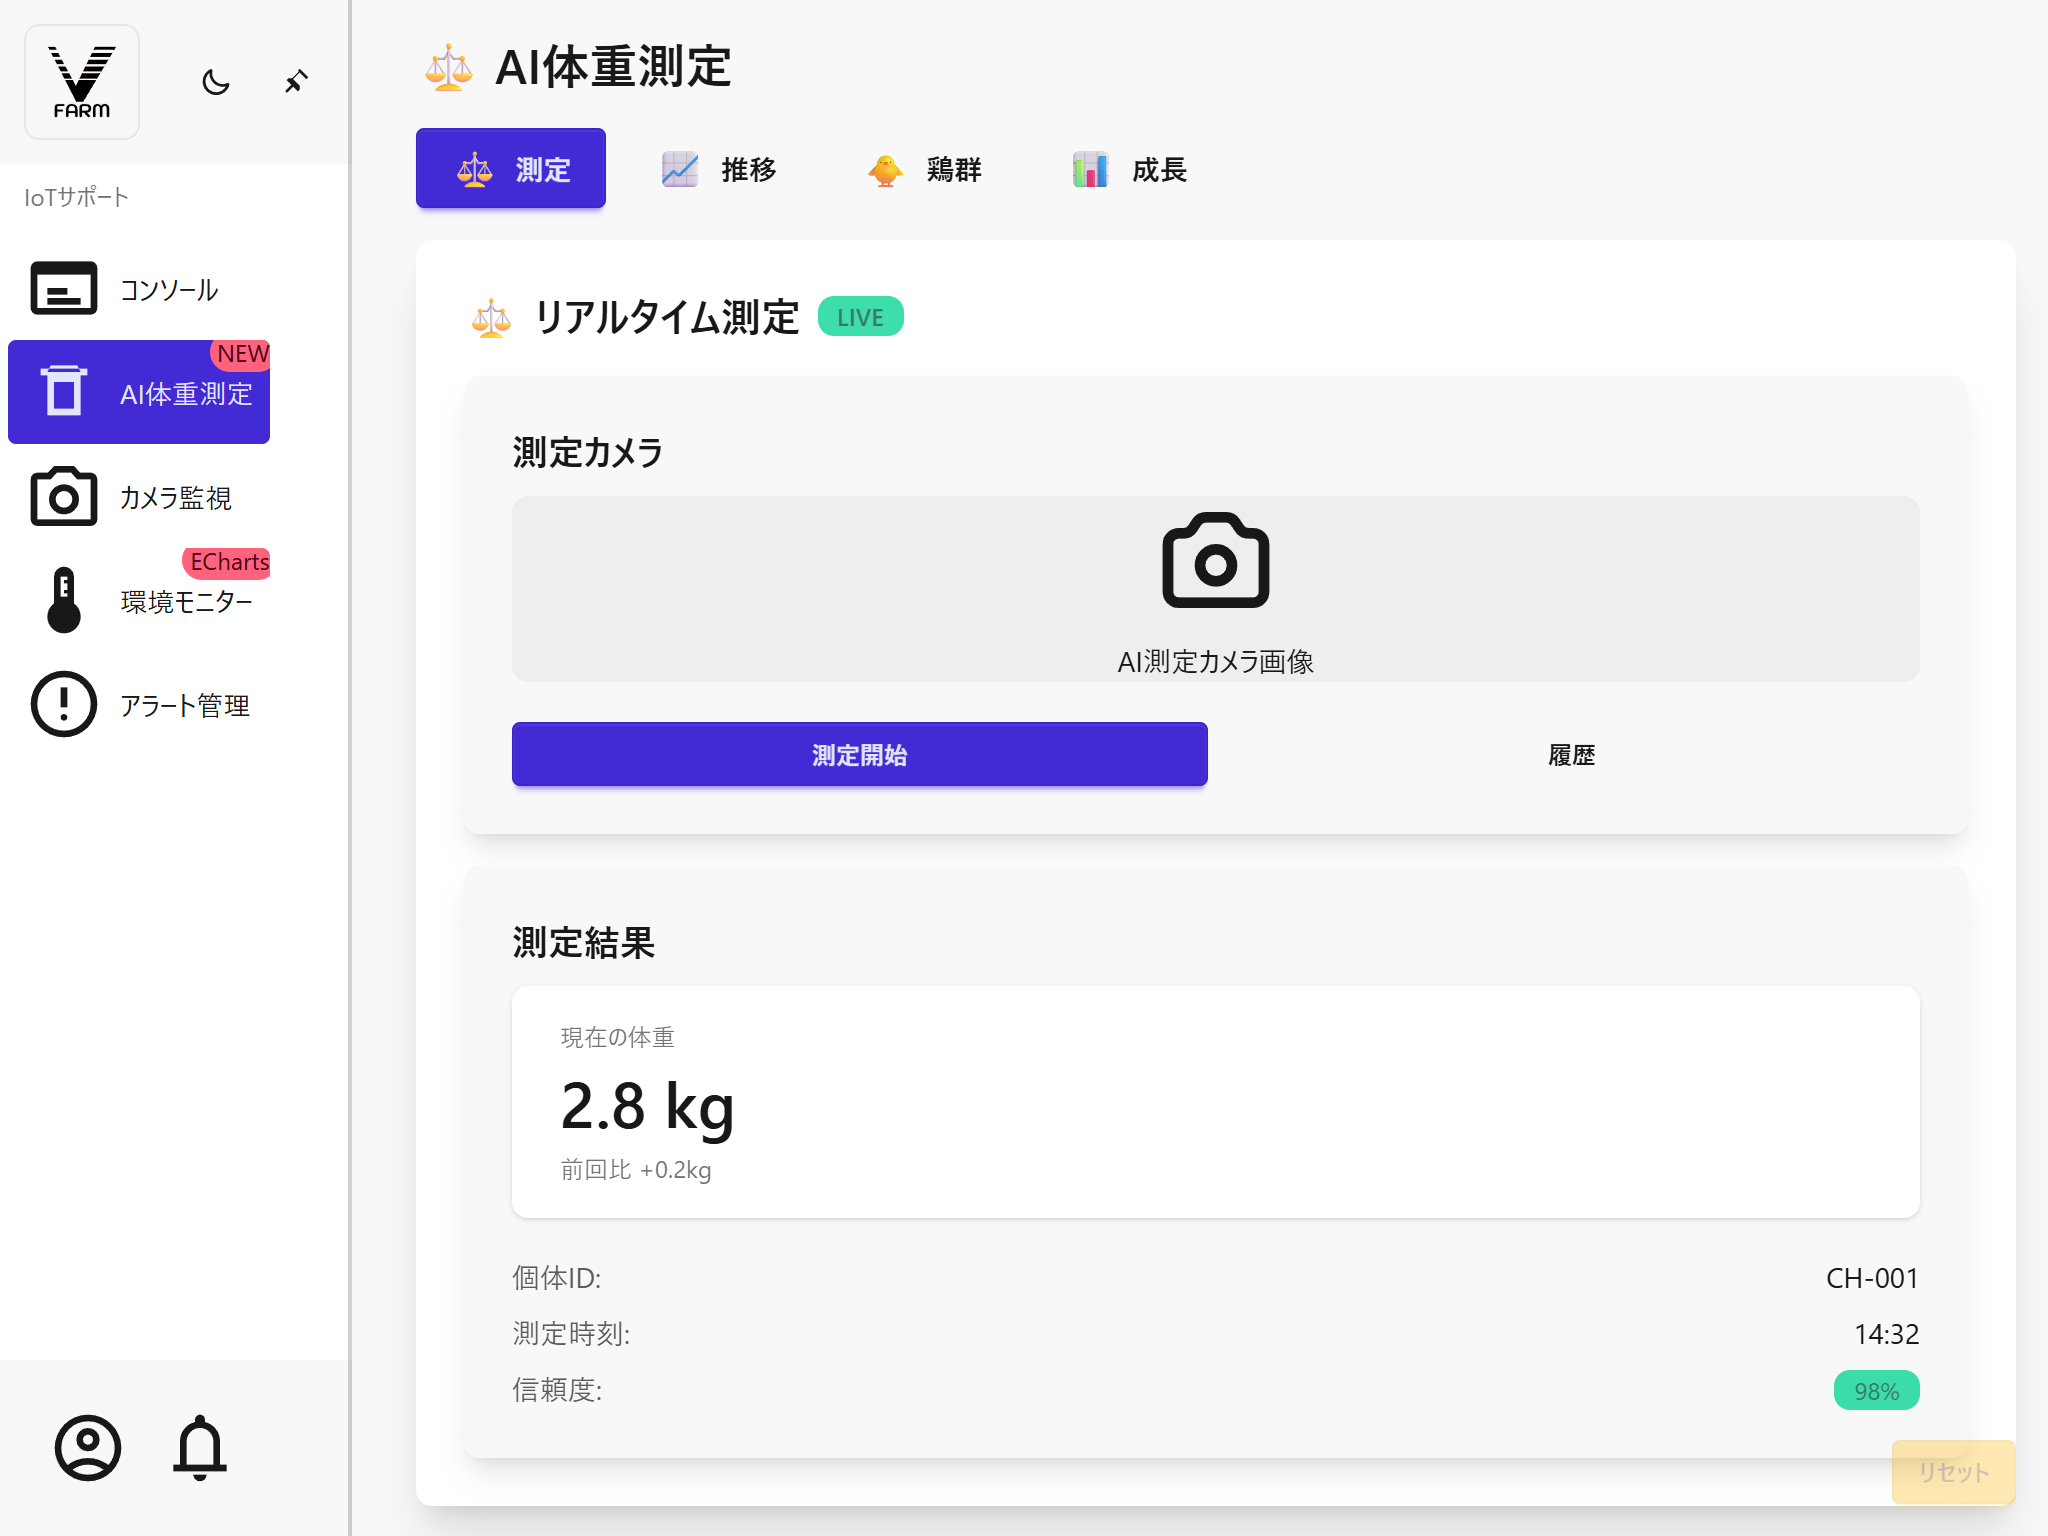Click the 98% confidence badge
Viewport: 2048px width, 1536px height.
click(x=1876, y=1389)
